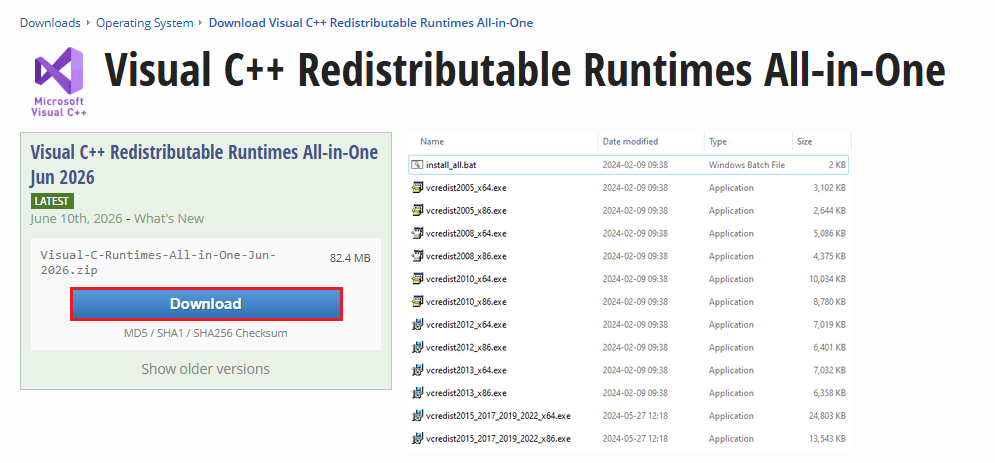Select the vcredist2010_x64.exe file name
Viewport: 995px width, 463px height.
(466, 279)
